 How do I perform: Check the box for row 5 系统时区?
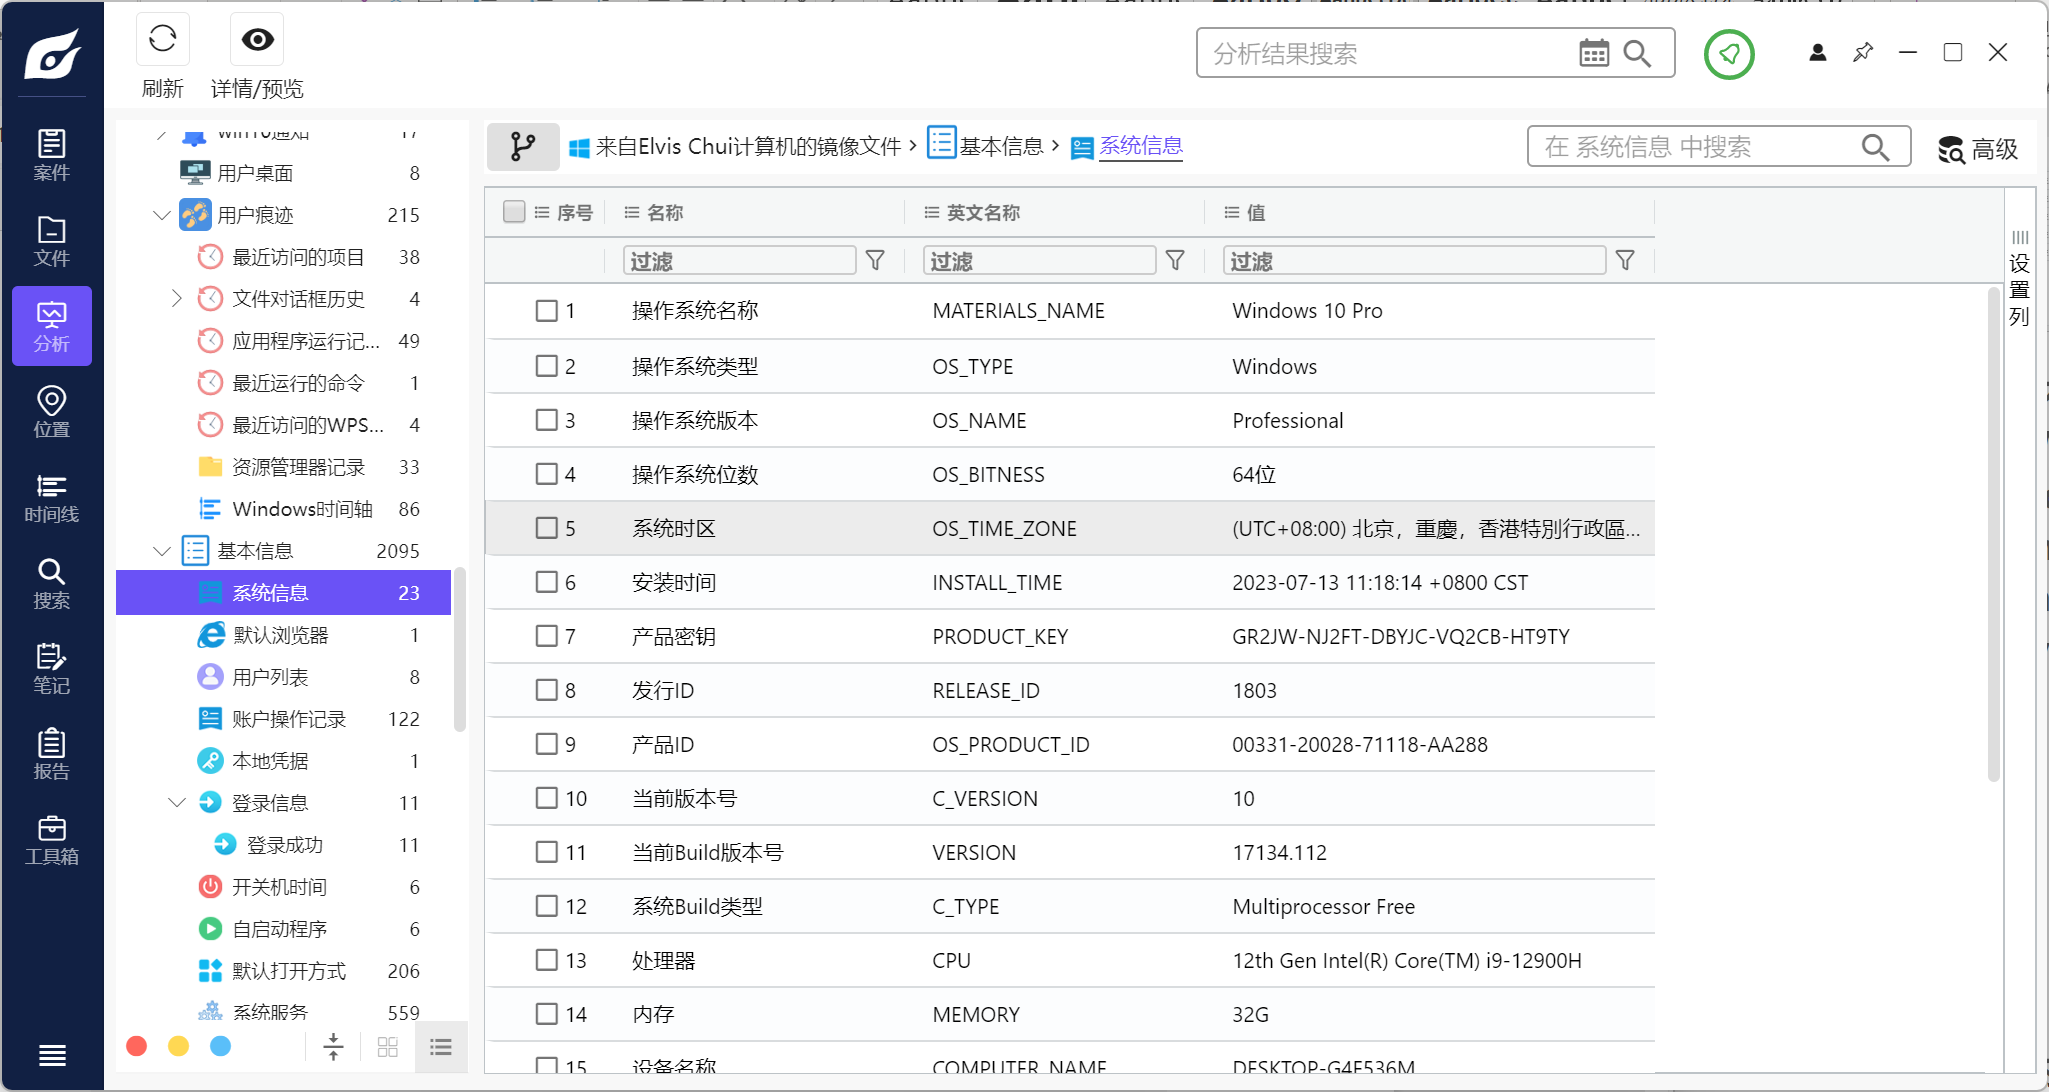click(x=546, y=528)
